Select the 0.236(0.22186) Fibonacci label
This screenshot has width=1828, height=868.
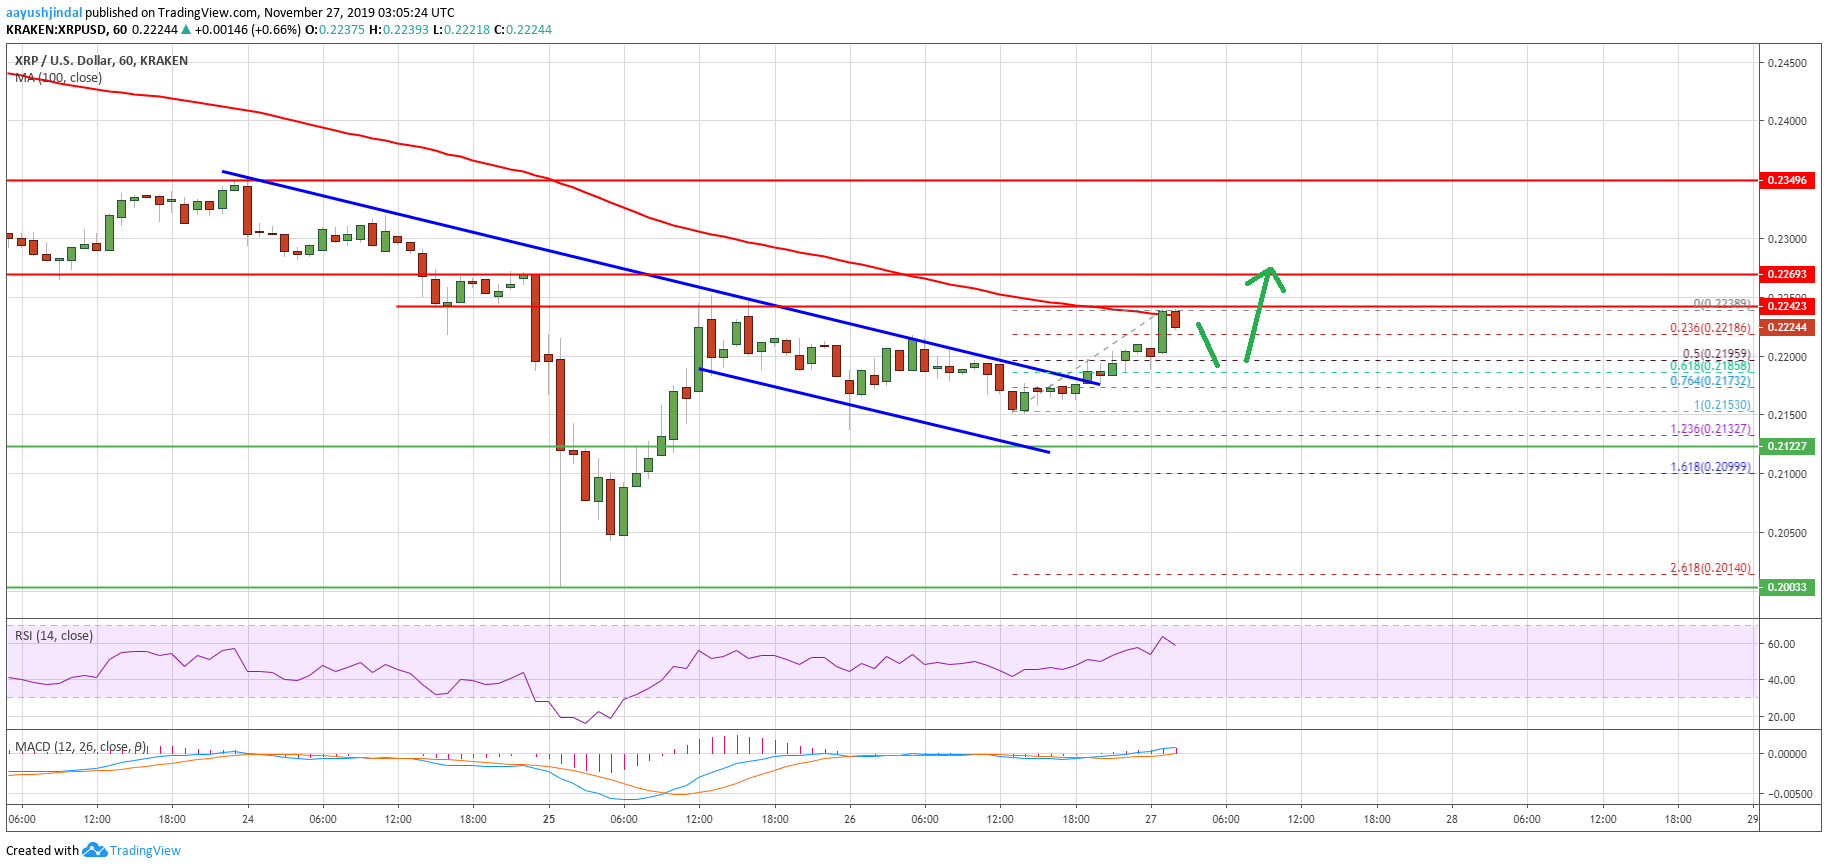tap(1710, 328)
